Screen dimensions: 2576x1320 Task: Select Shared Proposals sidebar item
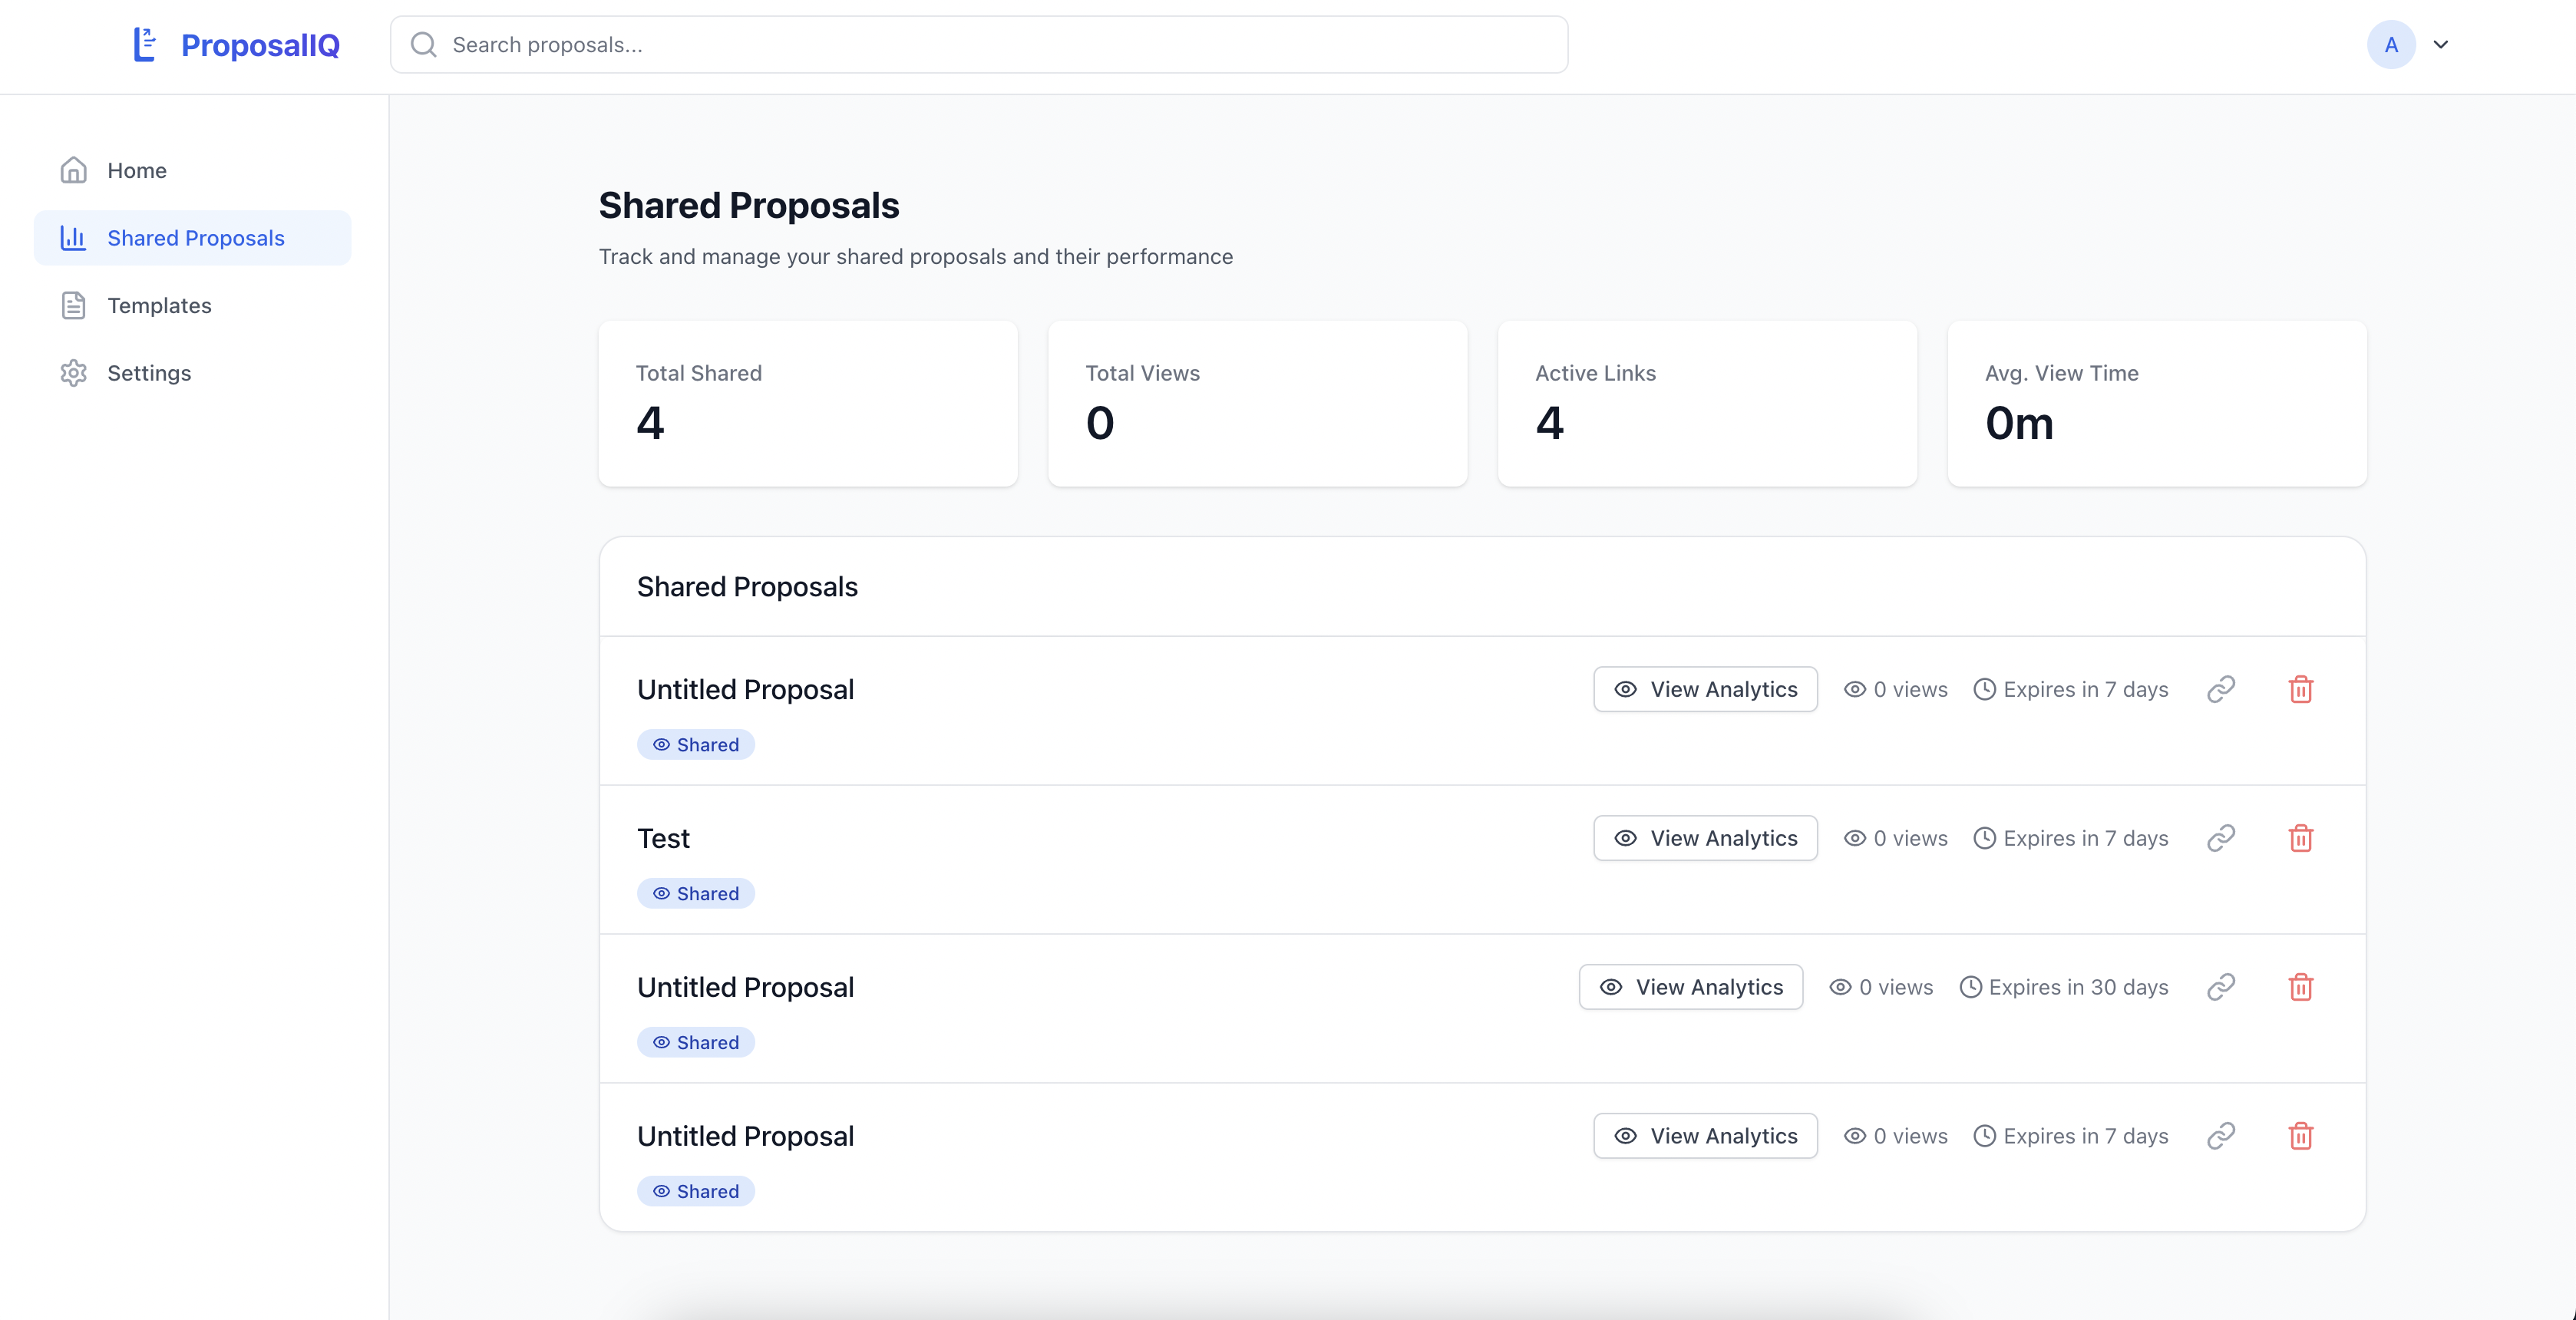click(x=195, y=238)
